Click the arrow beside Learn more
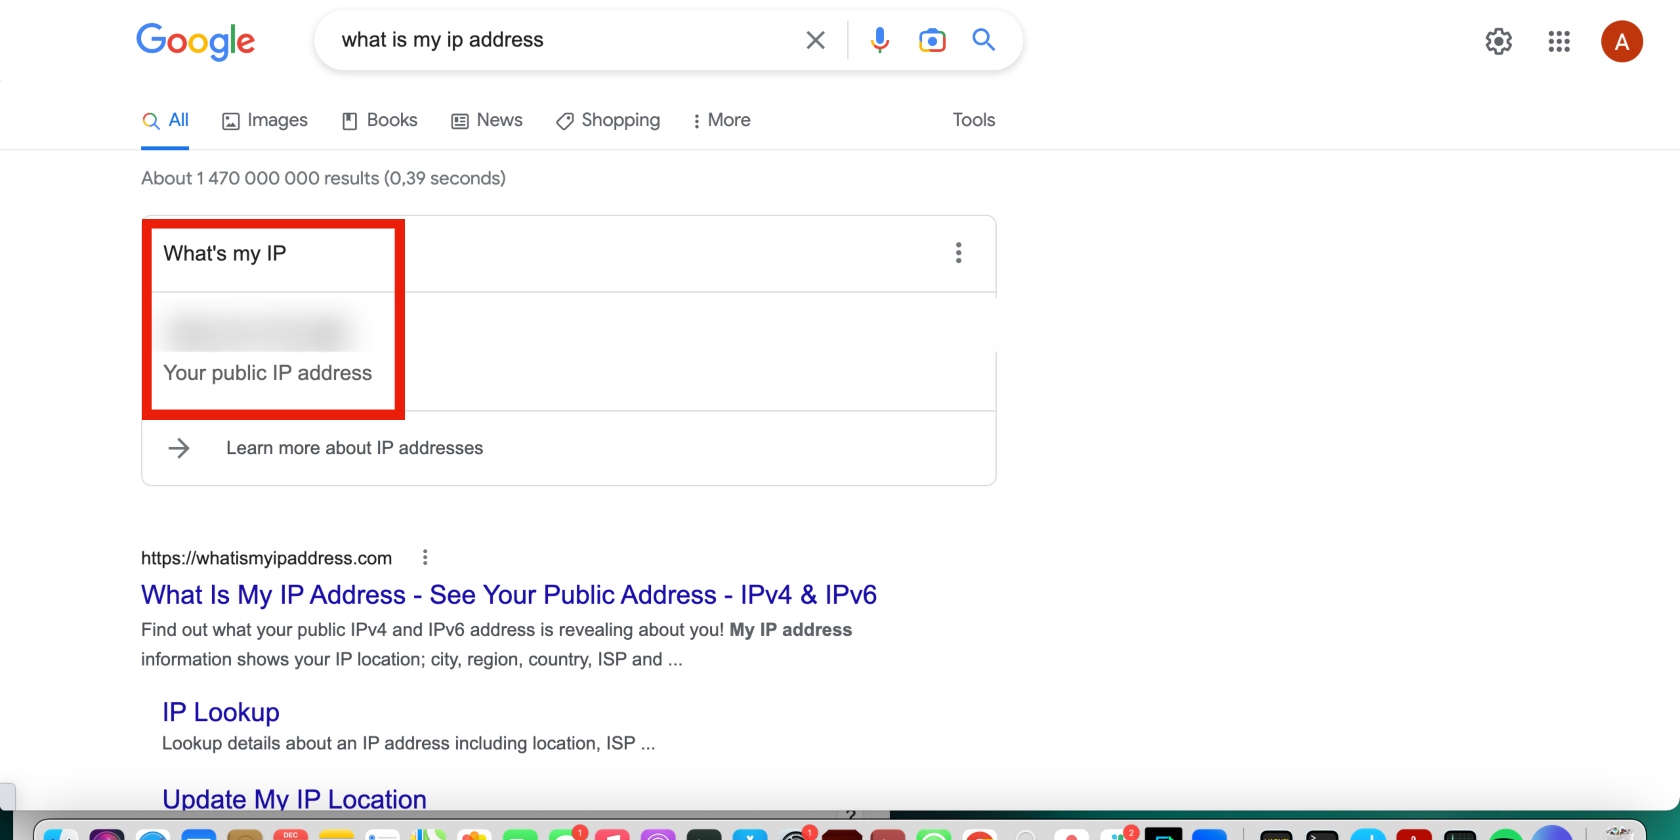 [x=179, y=448]
